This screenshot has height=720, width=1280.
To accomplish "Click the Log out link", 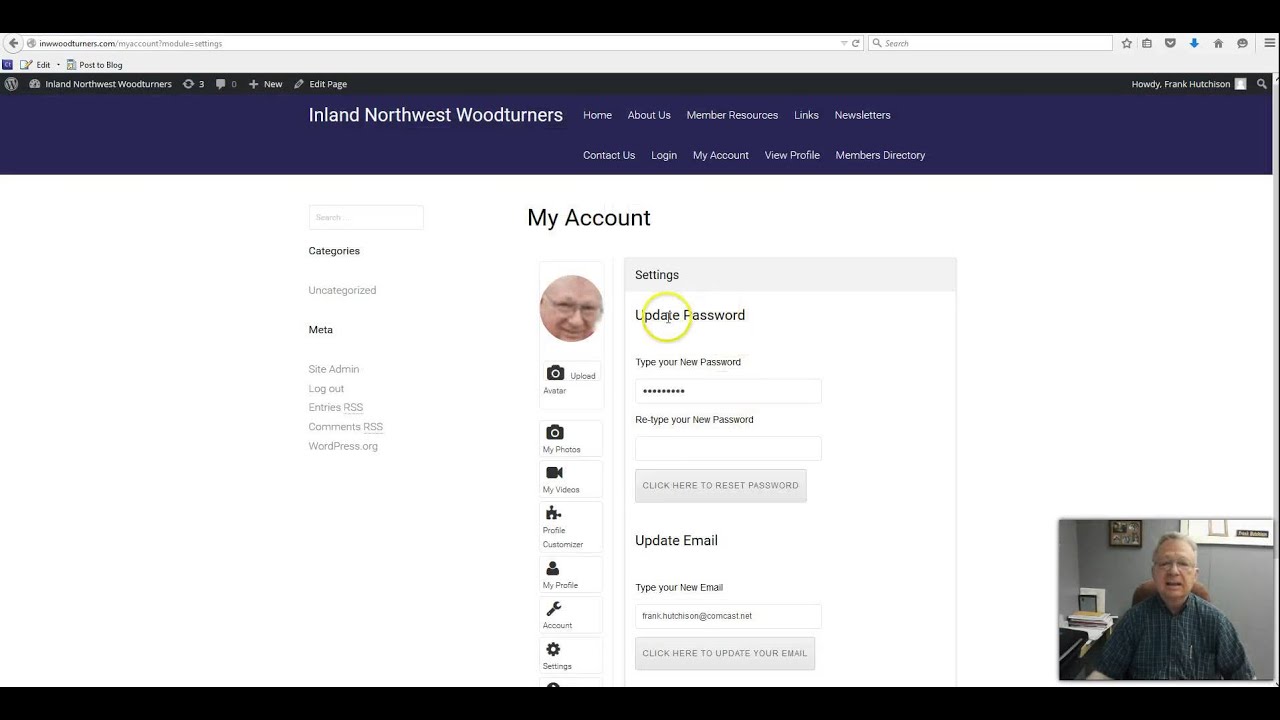I will coord(326,388).
